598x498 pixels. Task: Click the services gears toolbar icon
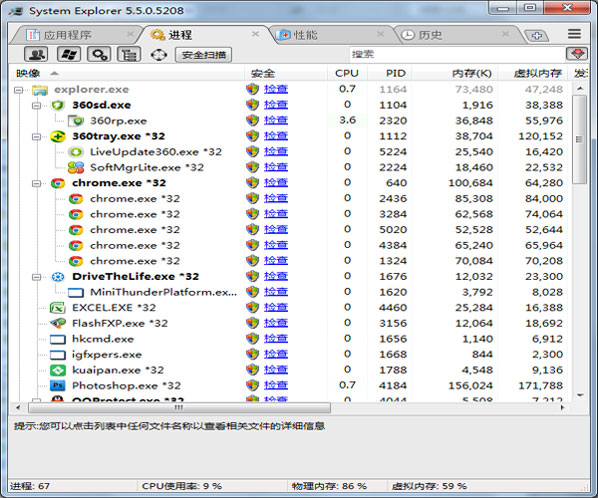point(99,55)
